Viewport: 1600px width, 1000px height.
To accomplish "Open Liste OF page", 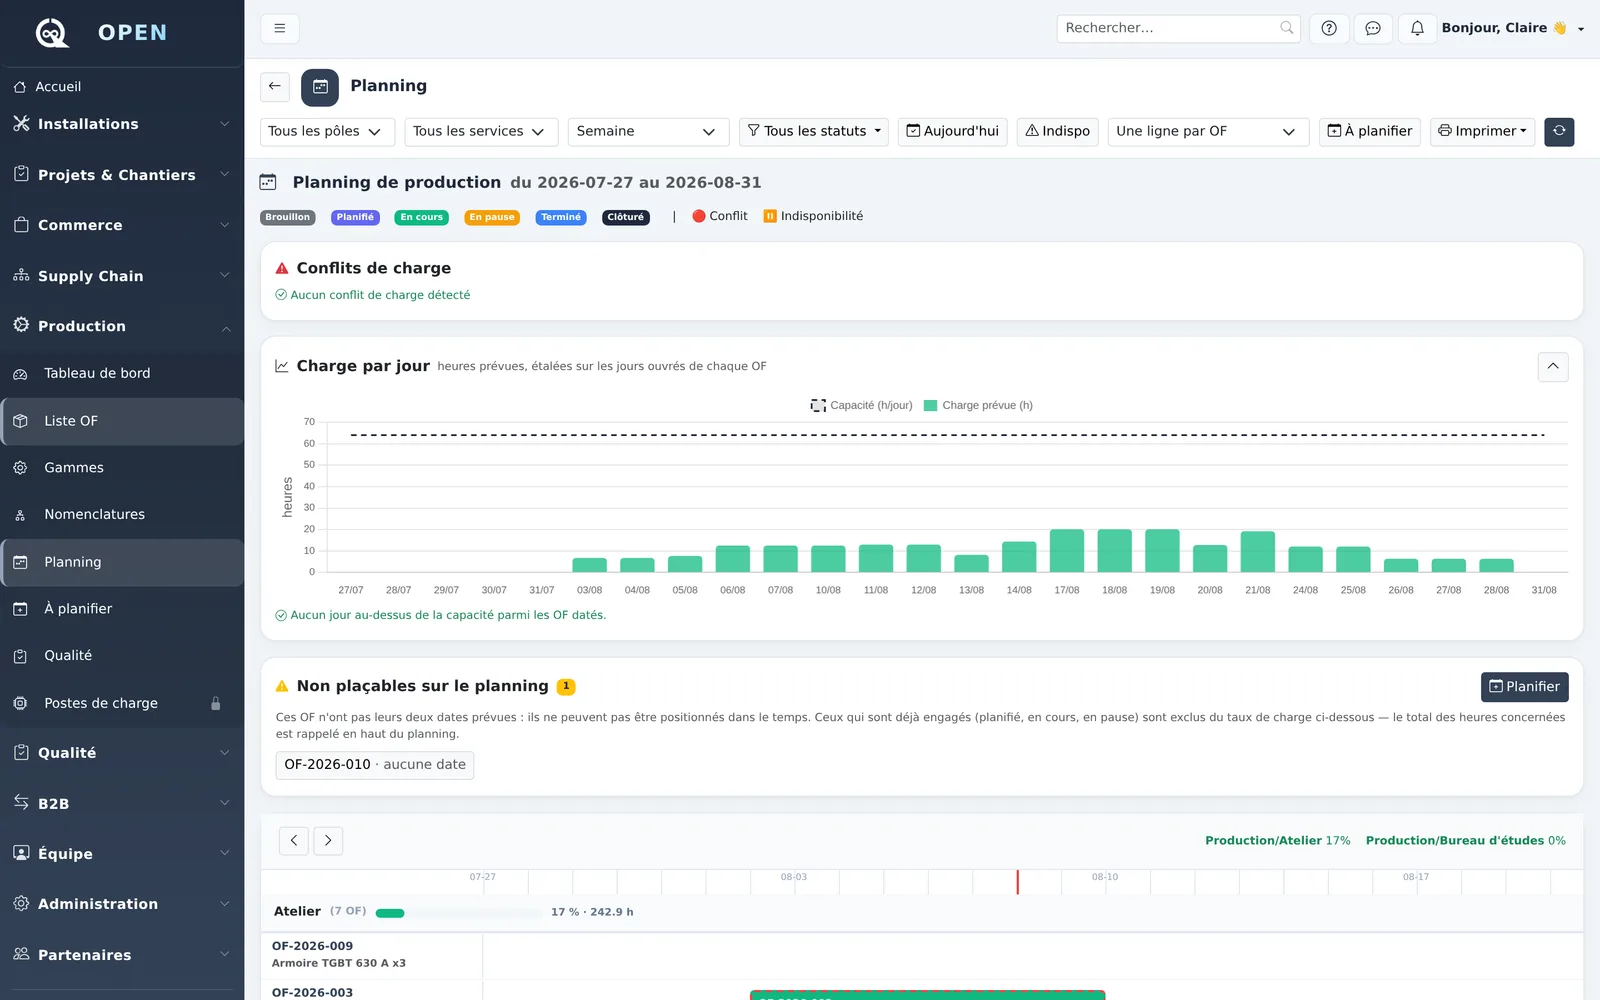I will click(122, 421).
